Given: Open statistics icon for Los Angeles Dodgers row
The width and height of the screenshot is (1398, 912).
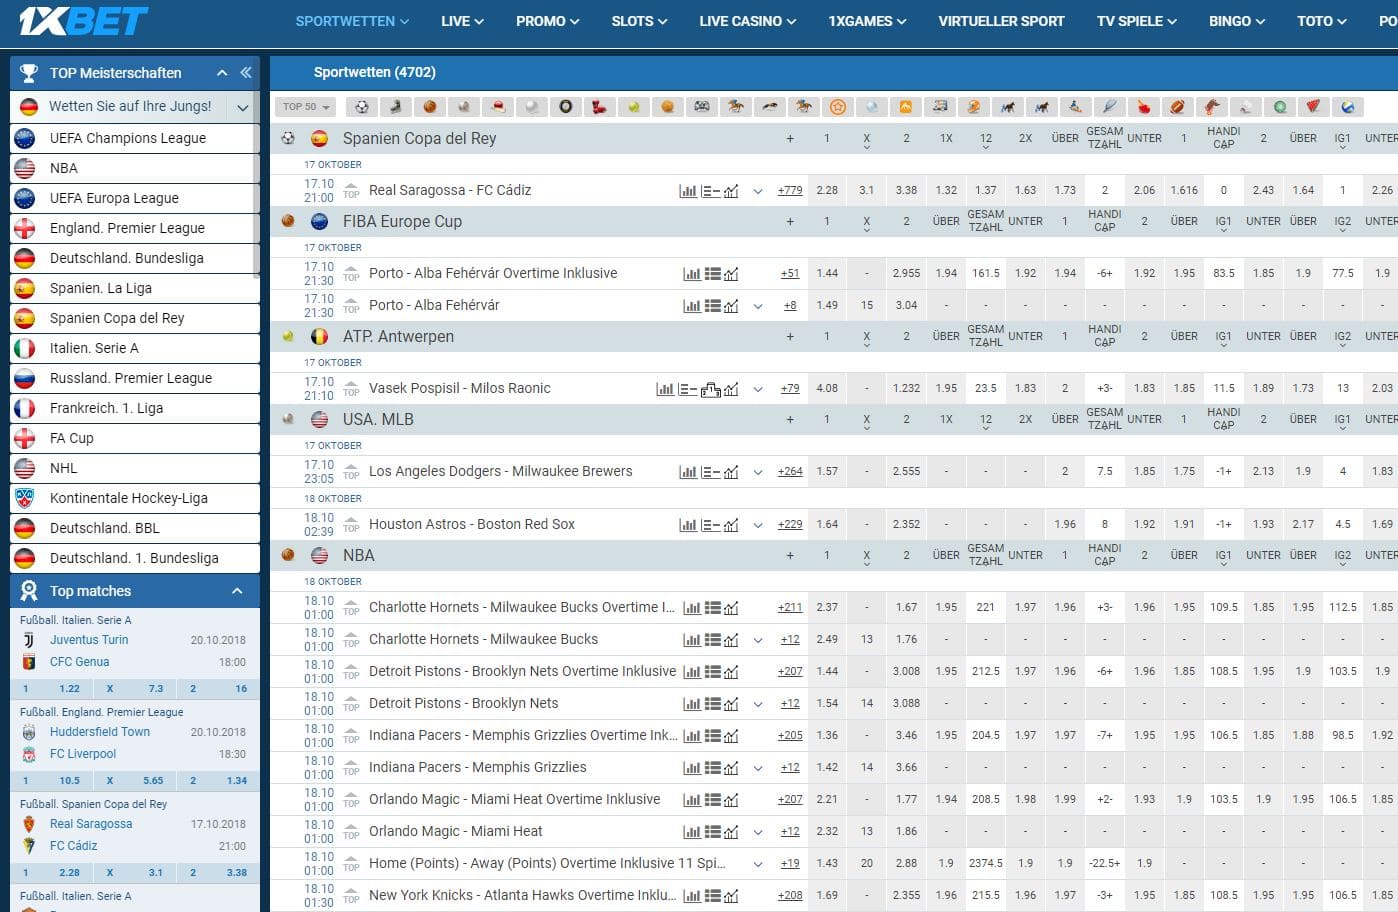Looking at the screenshot, I should pyautogui.click(x=688, y=472).
